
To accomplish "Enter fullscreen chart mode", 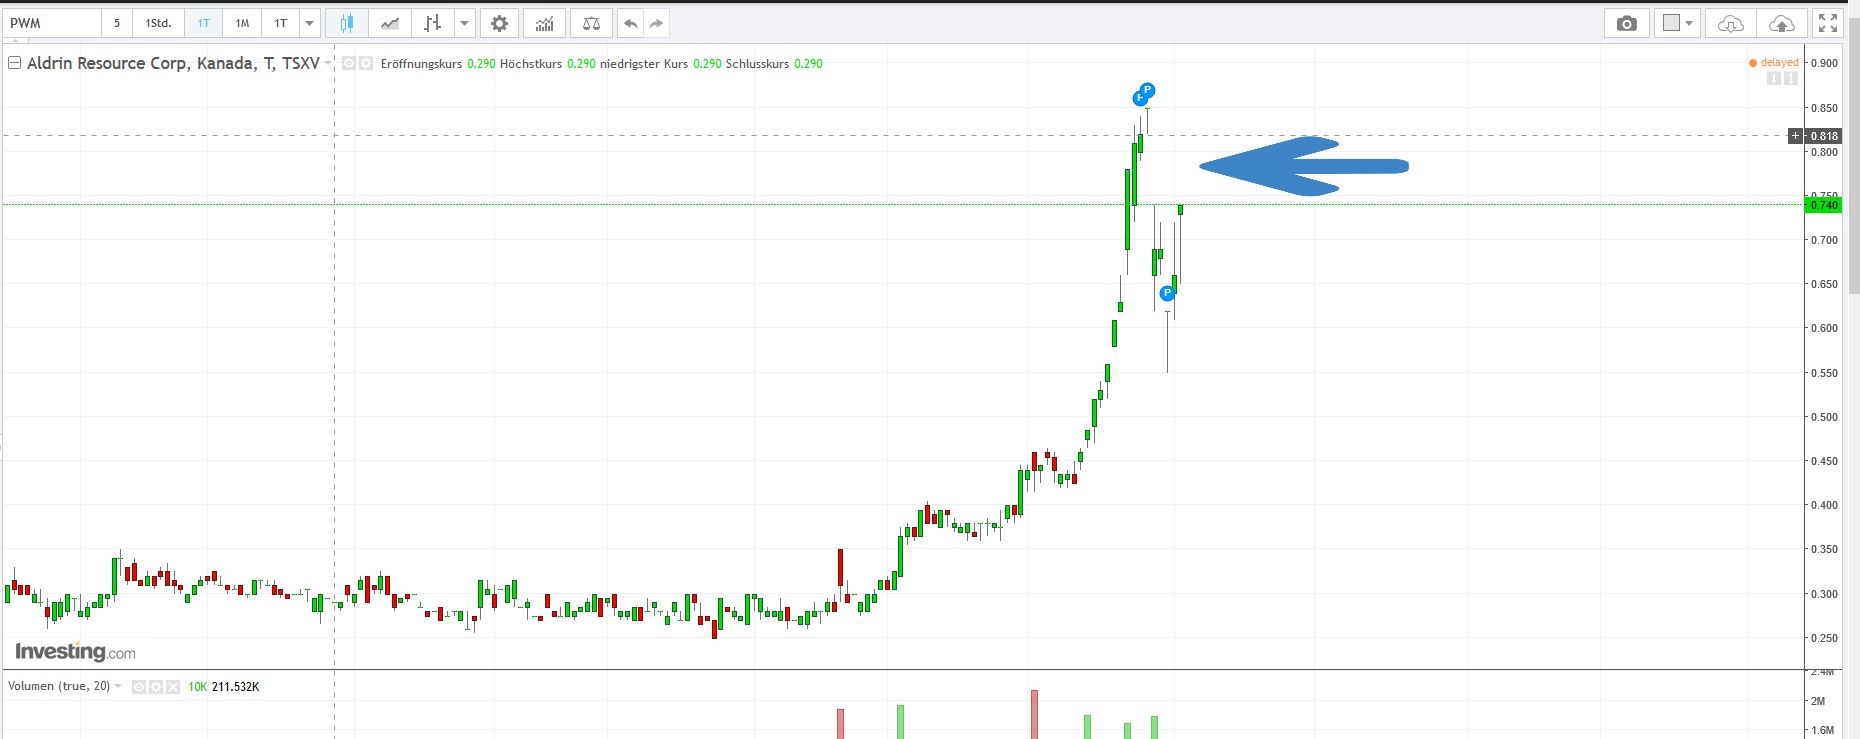I will pos(1828,23).
